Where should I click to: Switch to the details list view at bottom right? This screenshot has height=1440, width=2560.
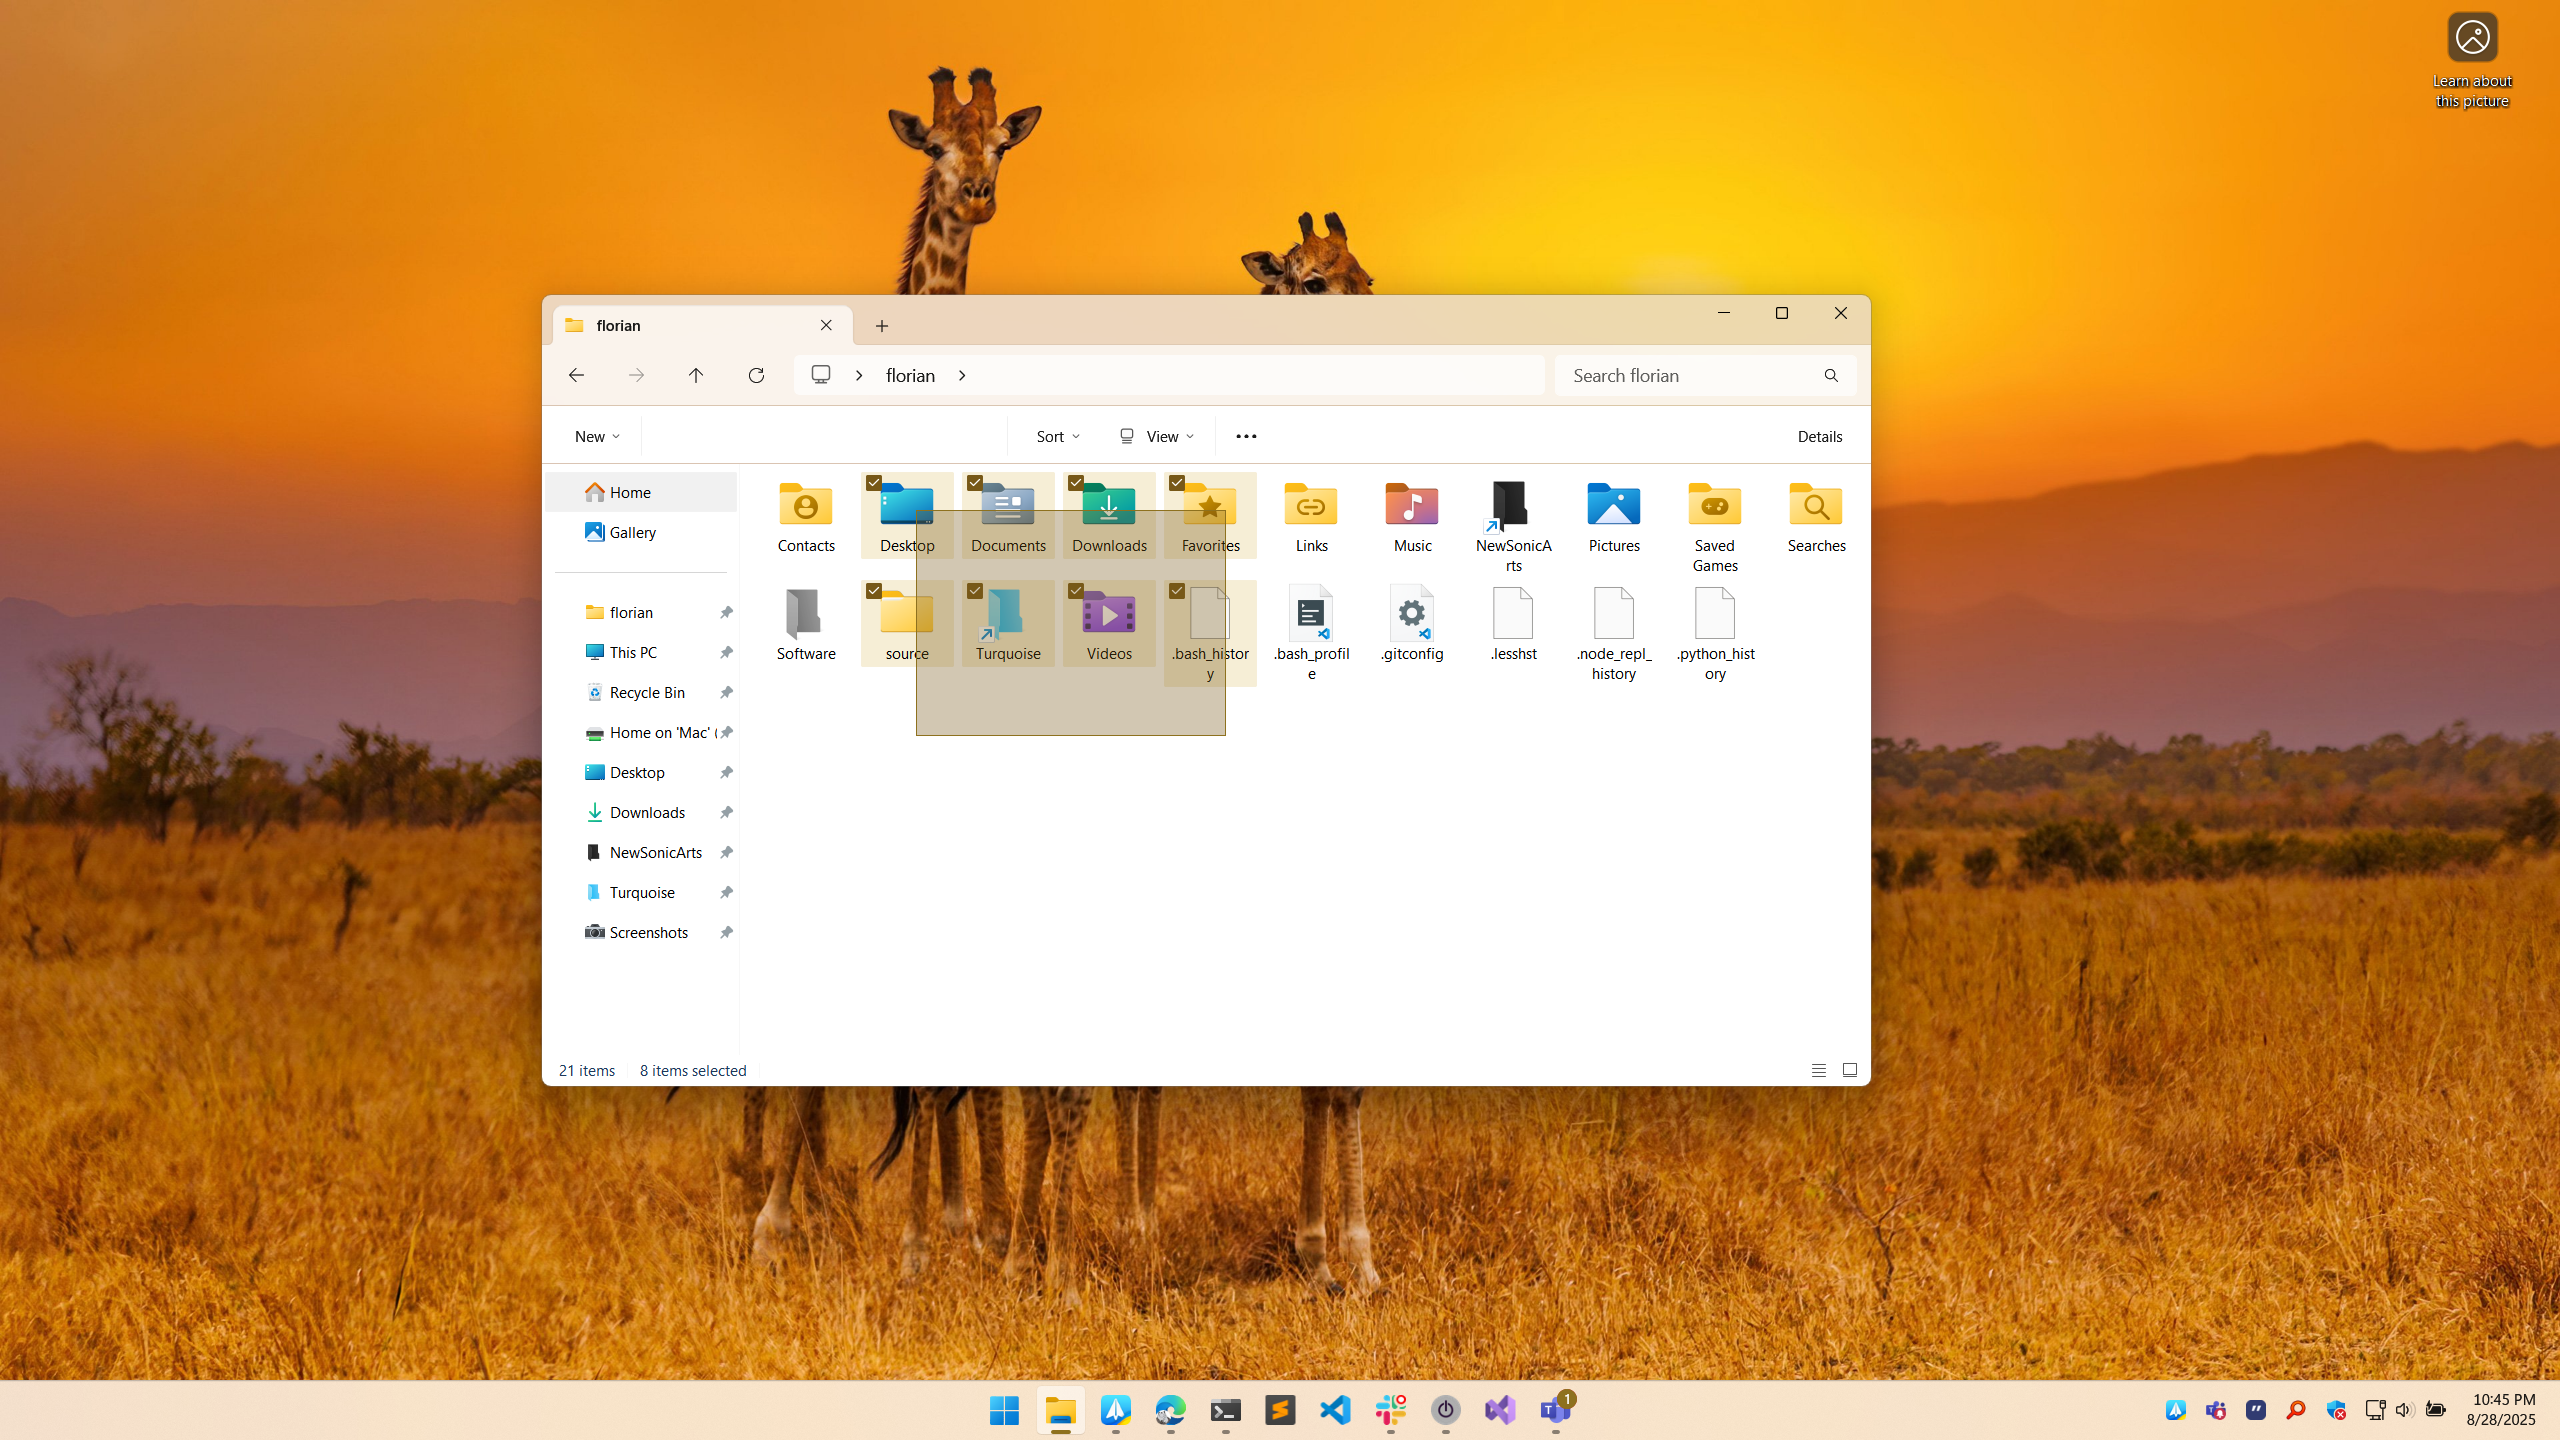(1818, 1070)
